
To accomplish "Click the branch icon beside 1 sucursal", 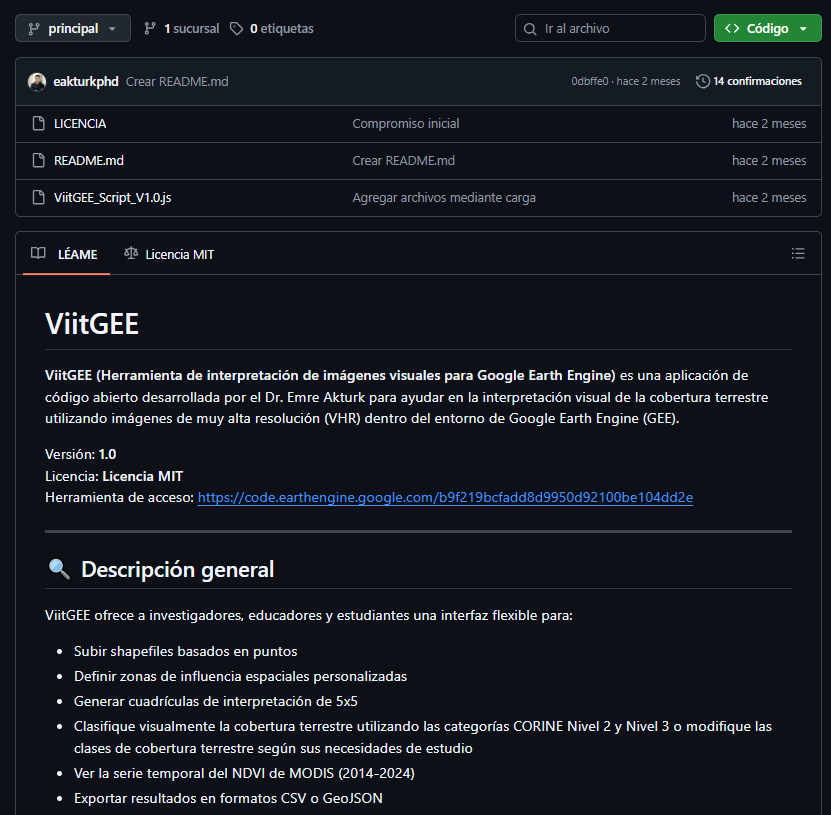I will (x=150, y=28).
